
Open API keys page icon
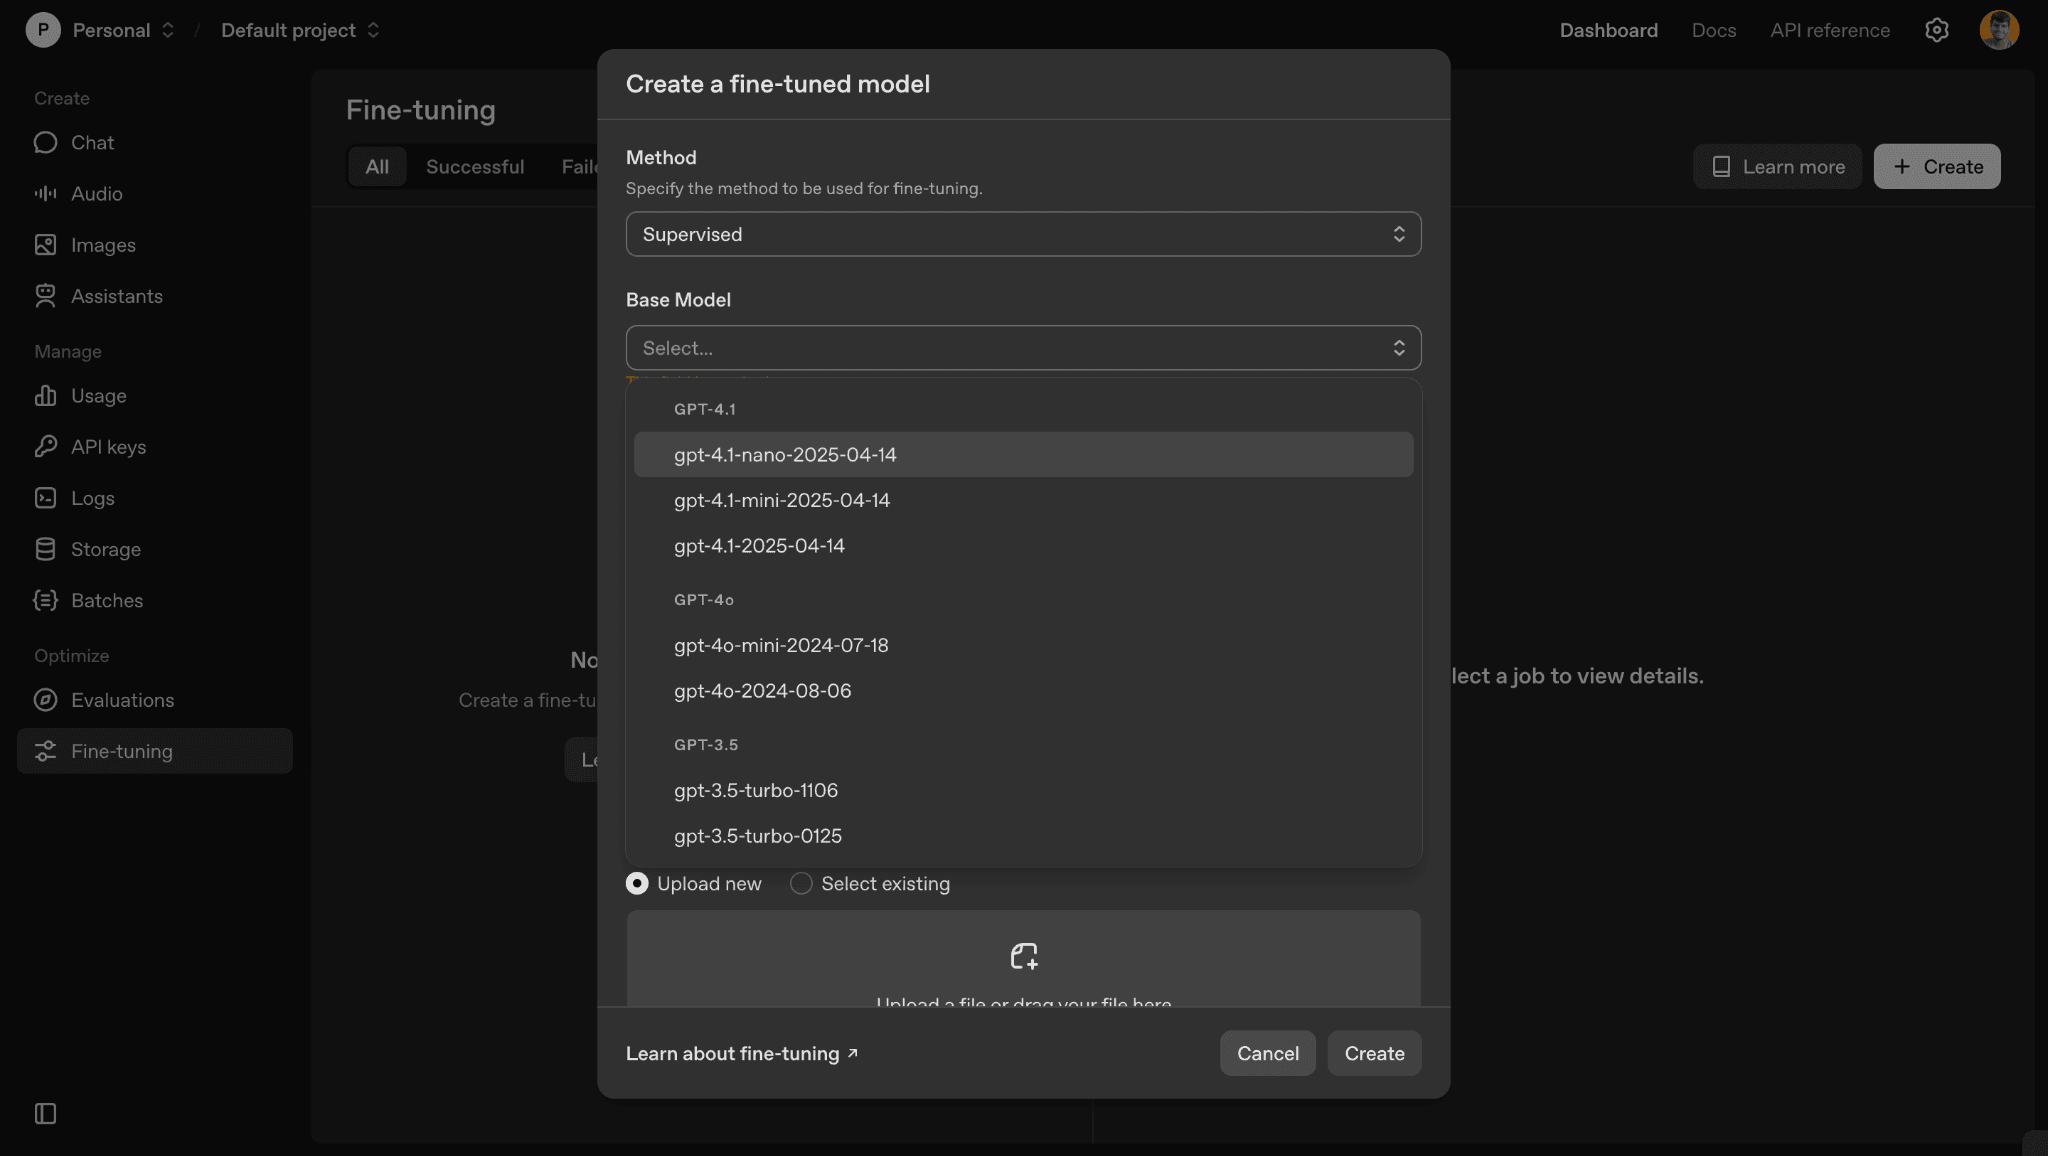click(x=45, y=447)
